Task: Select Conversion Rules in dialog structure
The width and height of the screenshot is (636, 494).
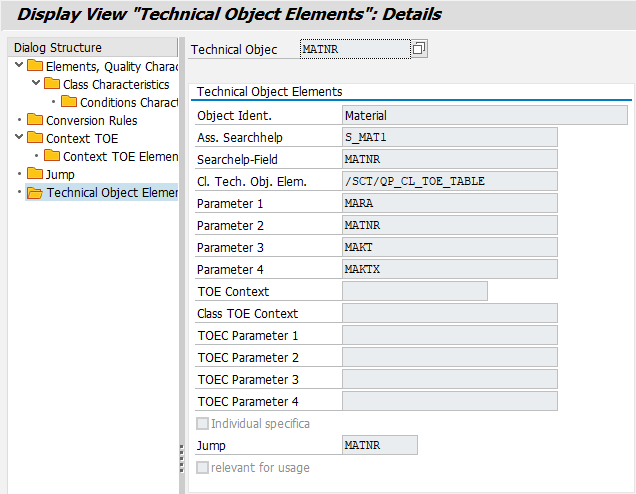Action: 91,121
